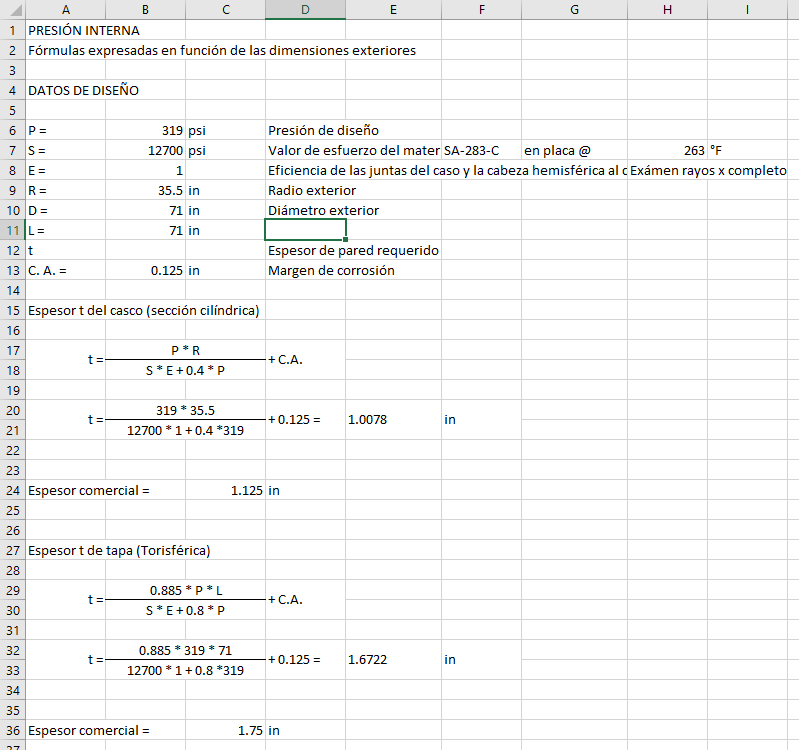Select the 'Fórmulas expresadas en función' cell
This screenshot has width=799, height=750.
coord(65,50)
